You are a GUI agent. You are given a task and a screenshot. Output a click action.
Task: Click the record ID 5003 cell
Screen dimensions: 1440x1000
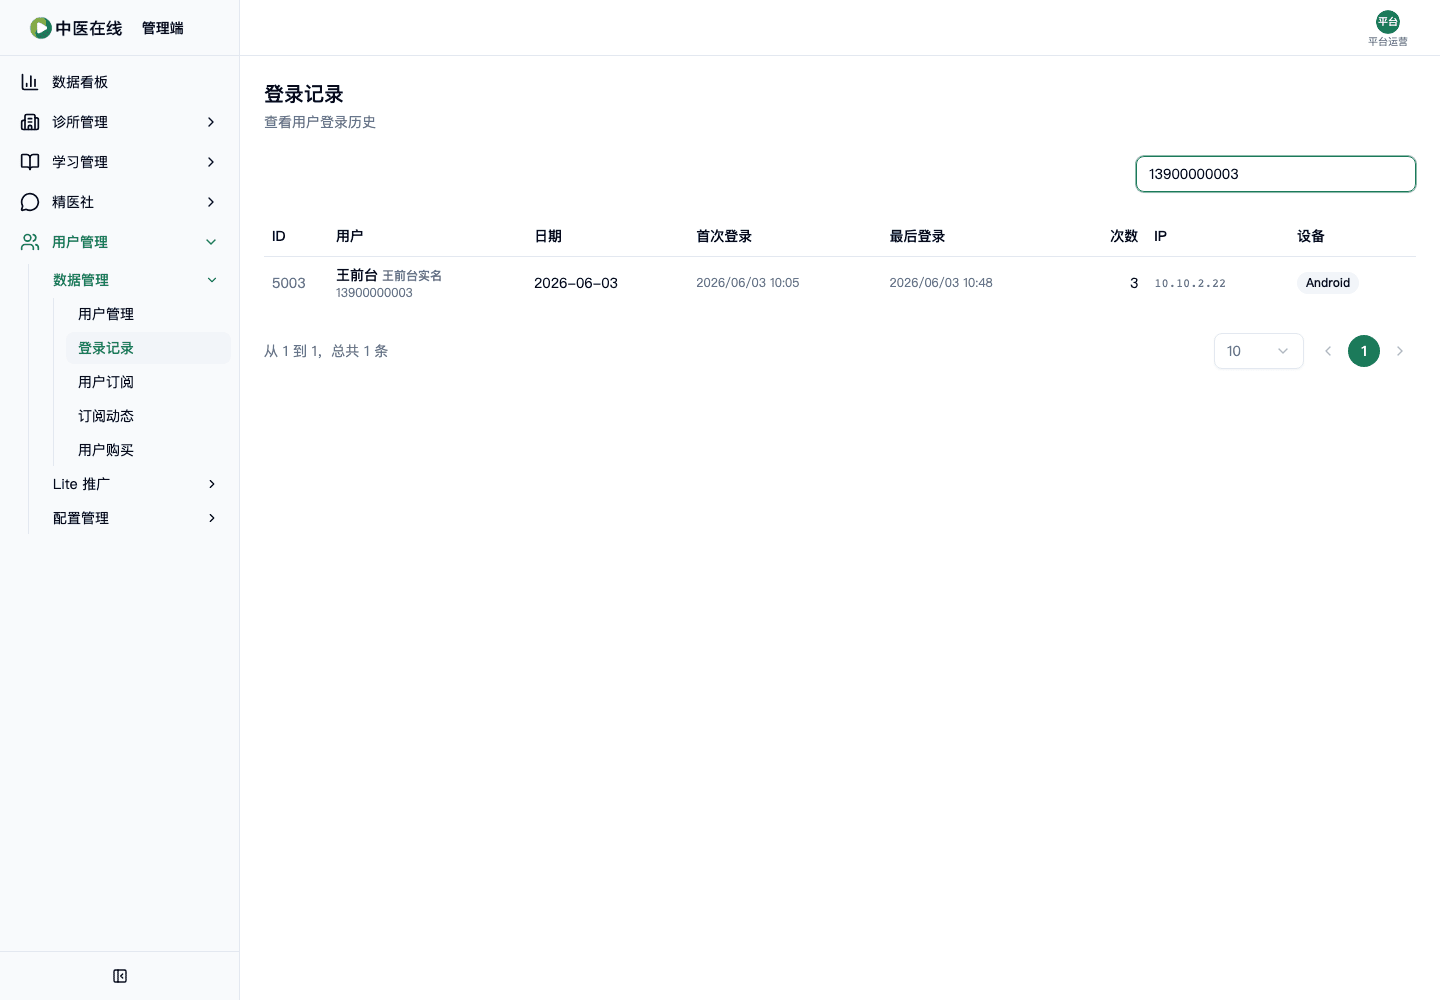click(x=289, y=283)
